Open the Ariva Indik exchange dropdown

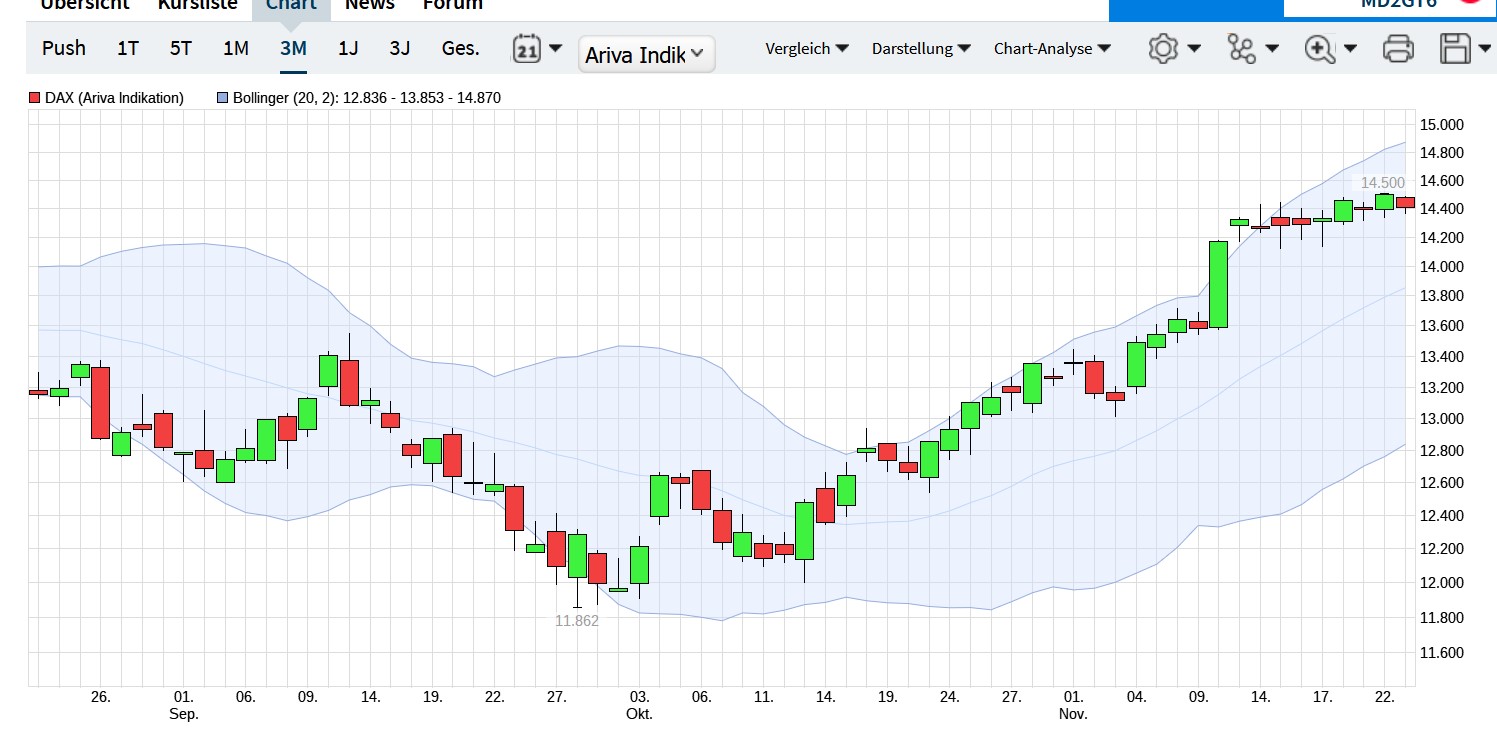(x=647, y=55)
